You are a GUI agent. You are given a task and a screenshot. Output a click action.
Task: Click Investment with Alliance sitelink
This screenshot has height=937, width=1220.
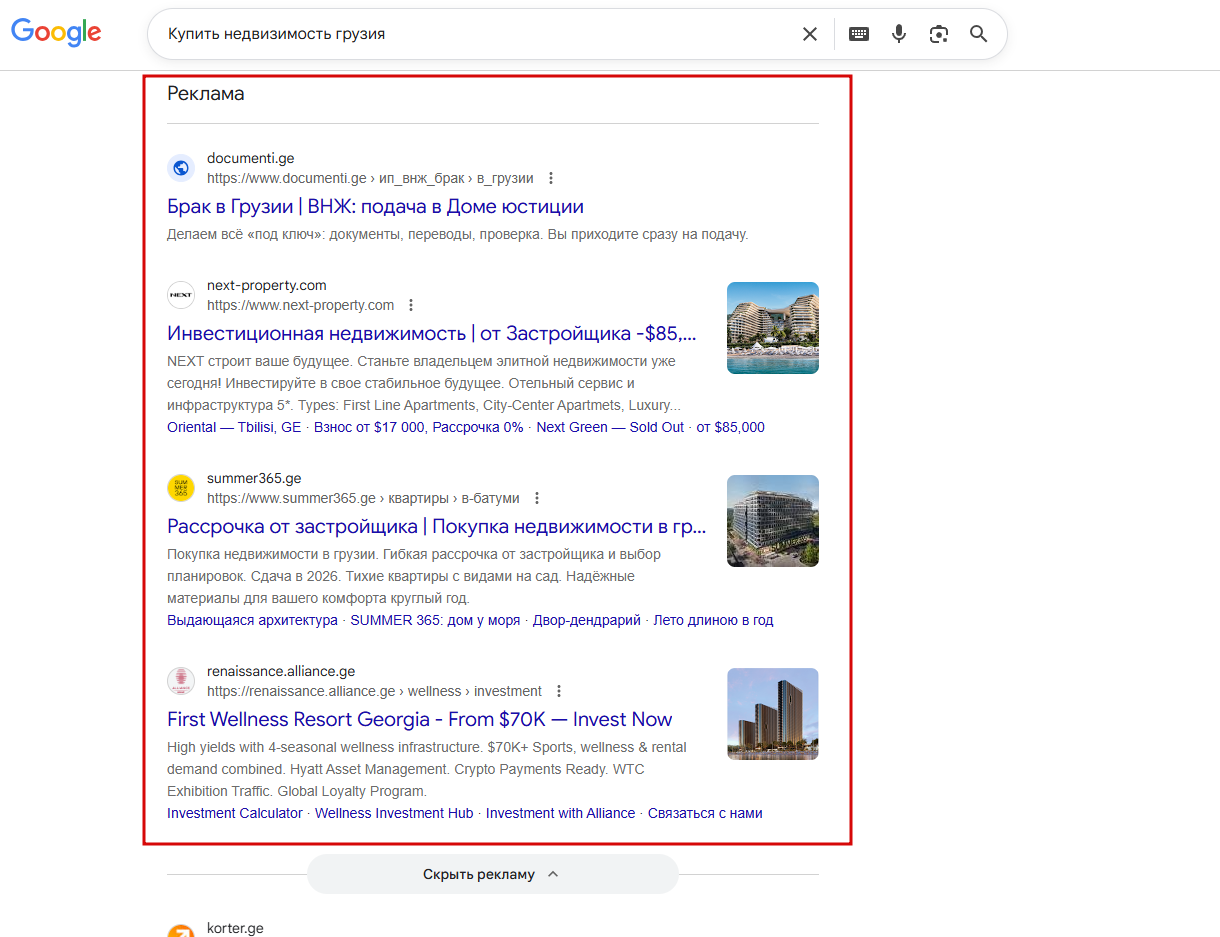coord(560,813)
